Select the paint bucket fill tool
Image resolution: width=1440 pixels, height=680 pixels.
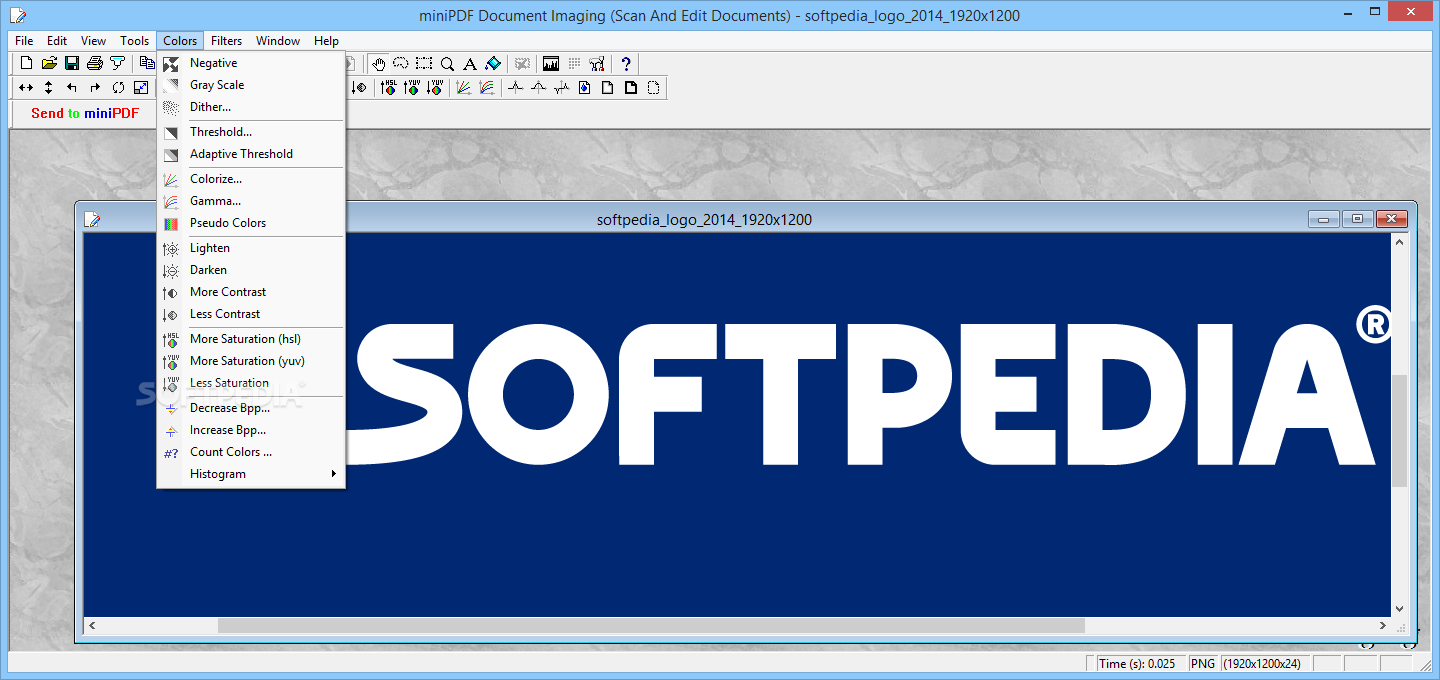point(492,63)
